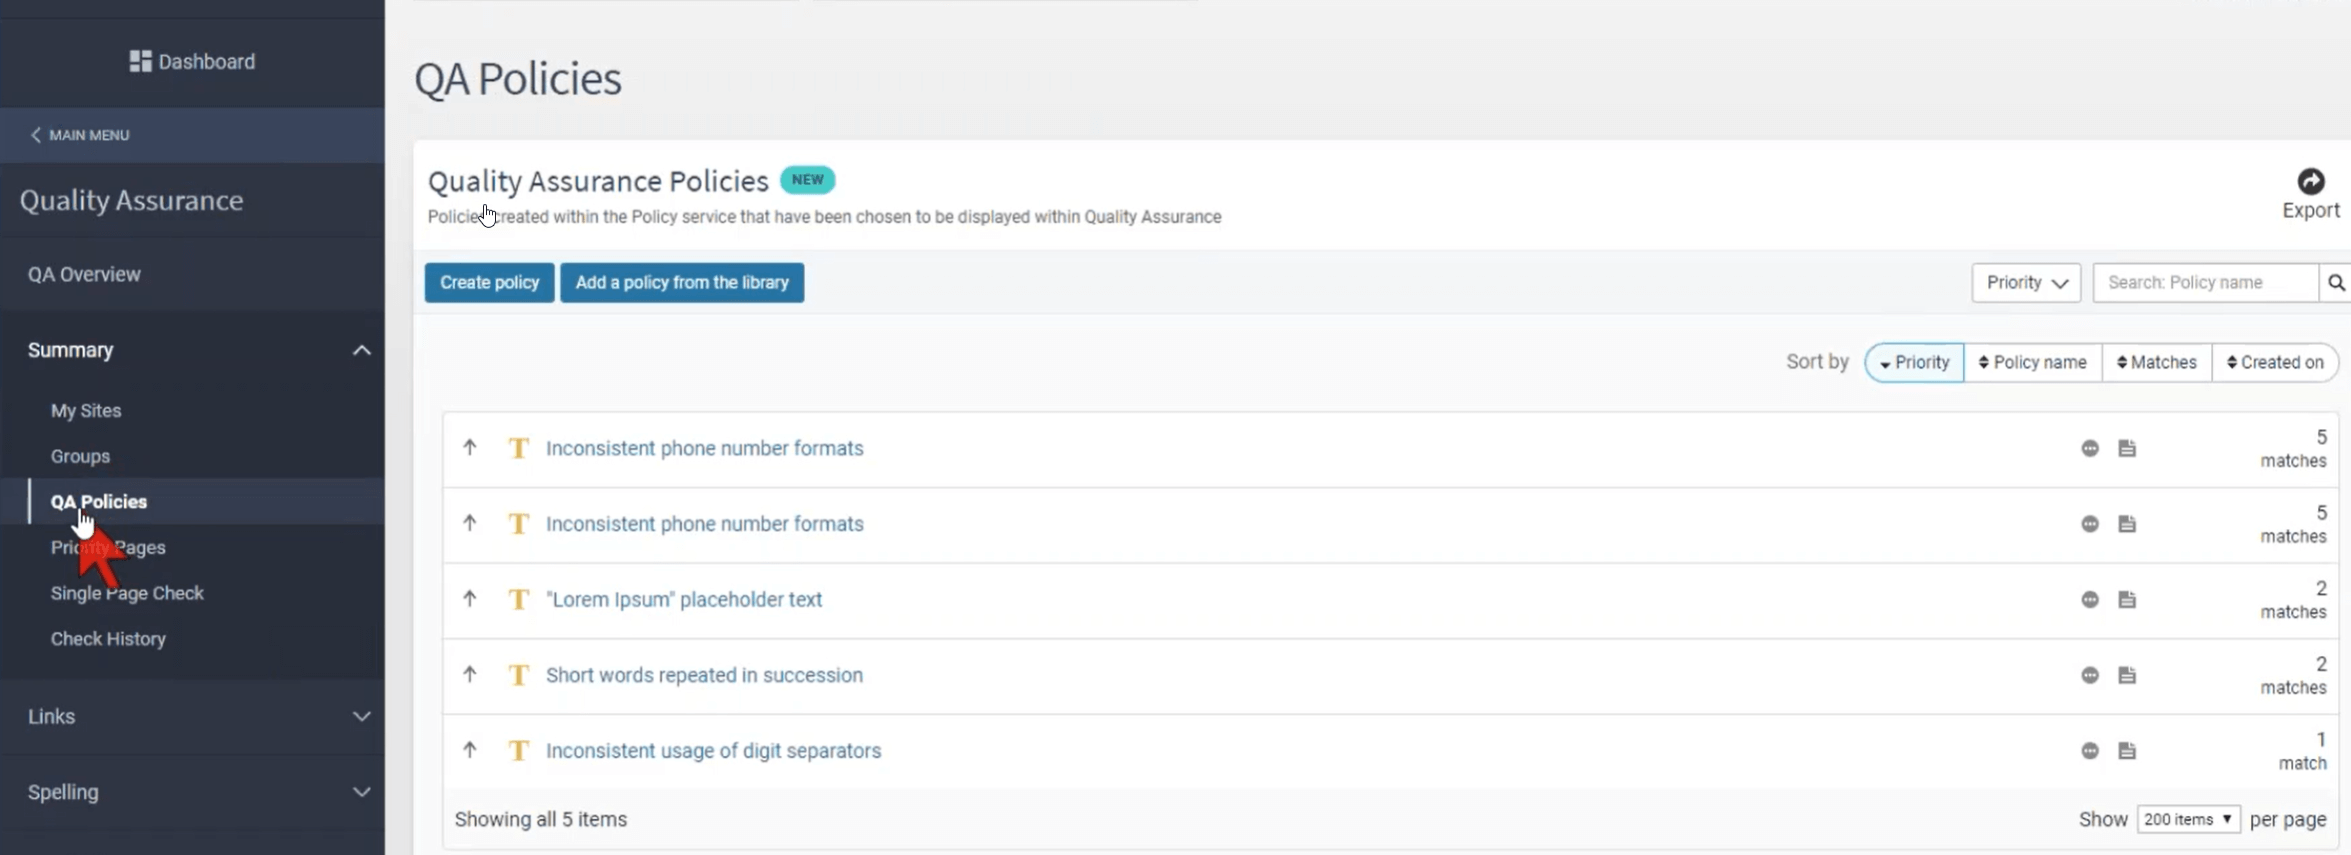Click the up arrow on digit separators row

470,750
